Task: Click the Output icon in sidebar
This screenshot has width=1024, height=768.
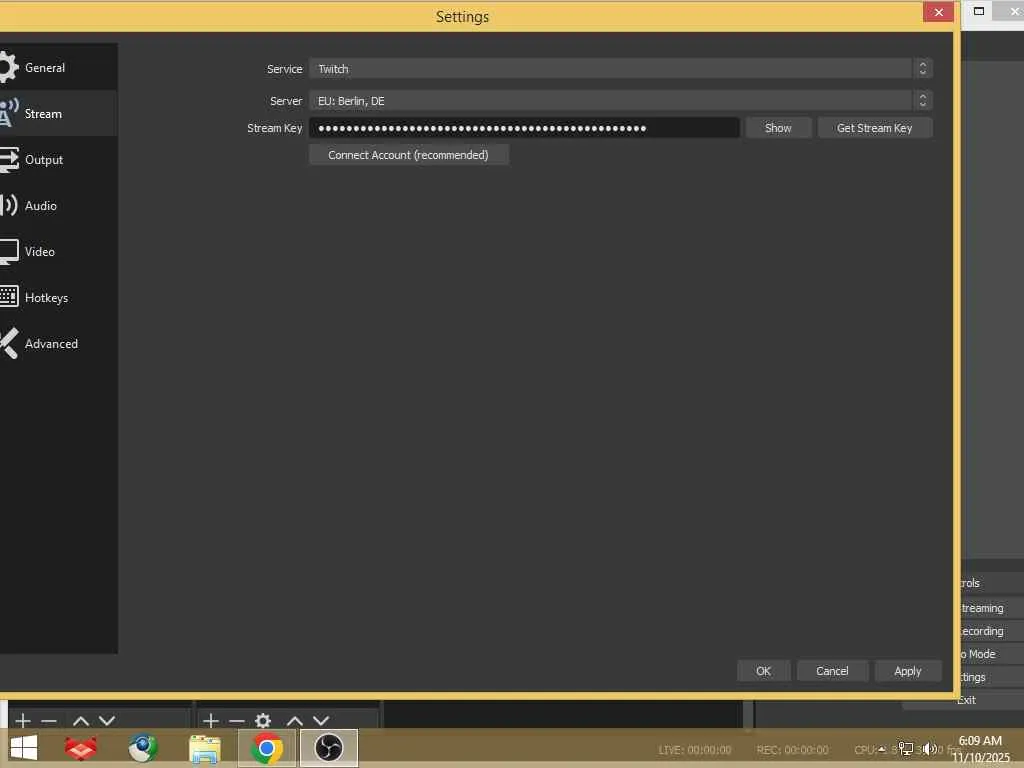Action: coord(8,159)
